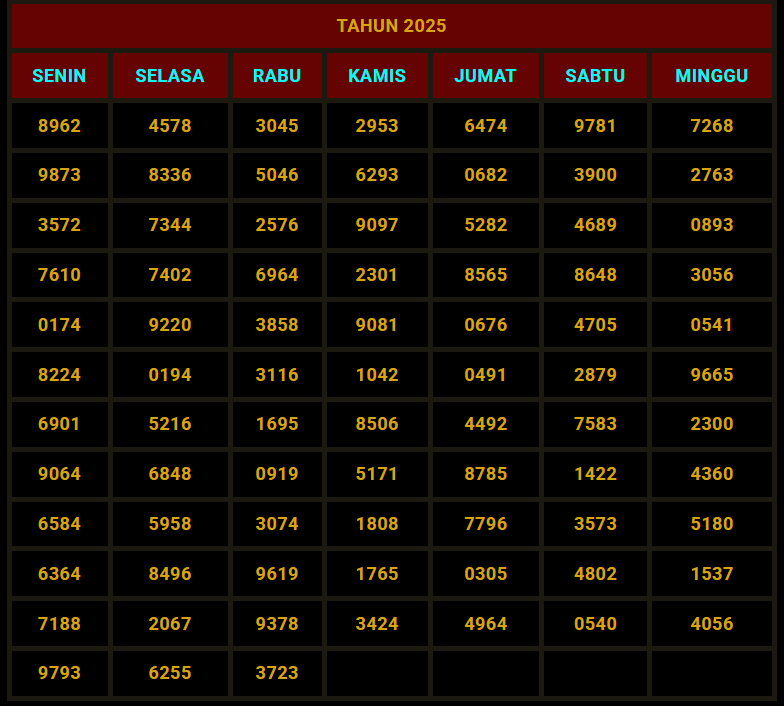Click cell with value 2301

pos(377,275)
